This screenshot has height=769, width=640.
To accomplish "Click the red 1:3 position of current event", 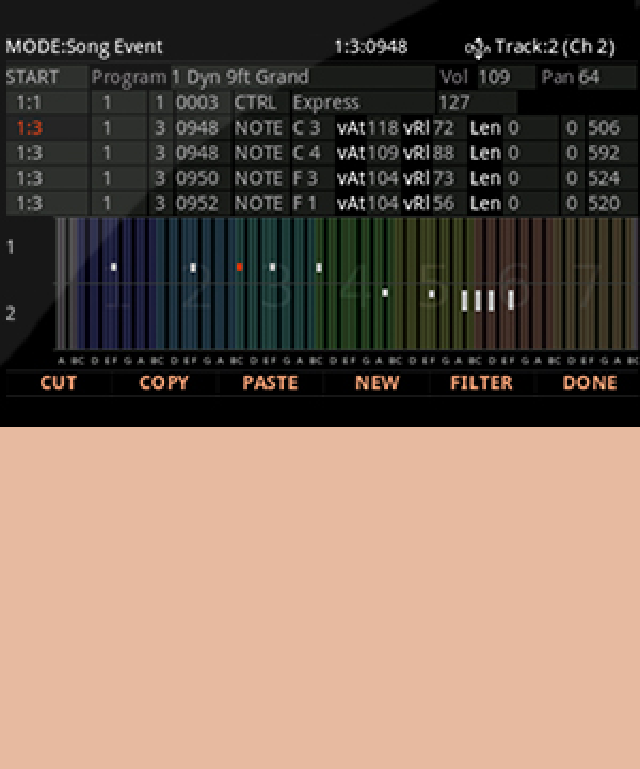I will tap(29, 128).
